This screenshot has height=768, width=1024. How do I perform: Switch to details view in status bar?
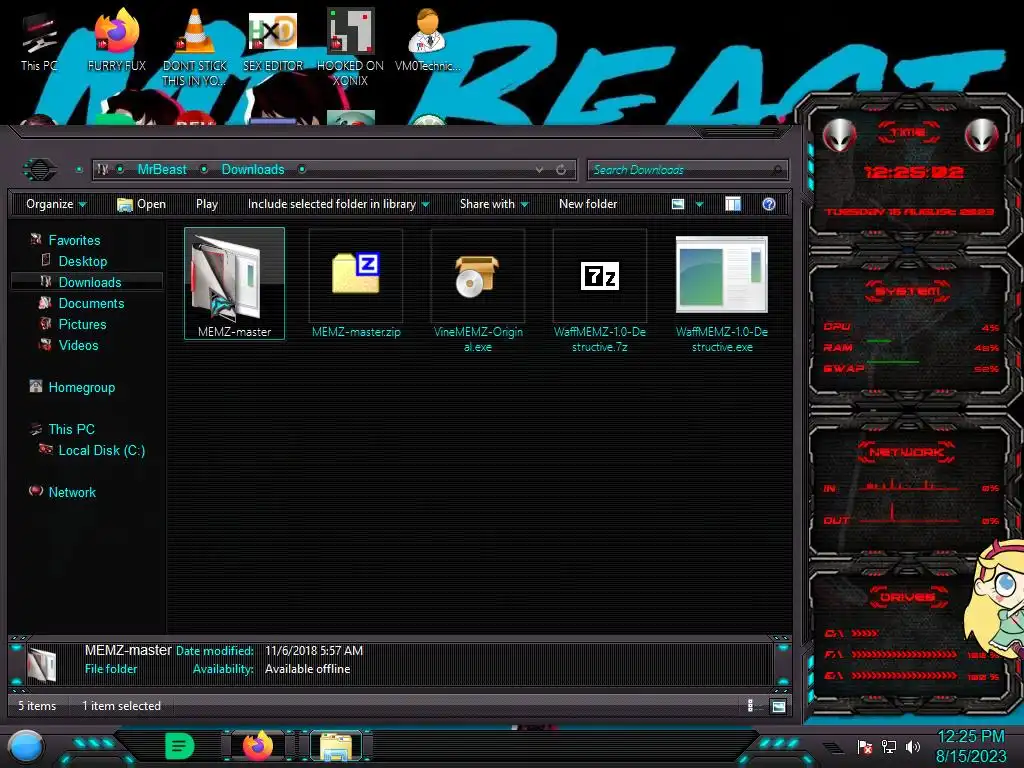click(750, 705)
